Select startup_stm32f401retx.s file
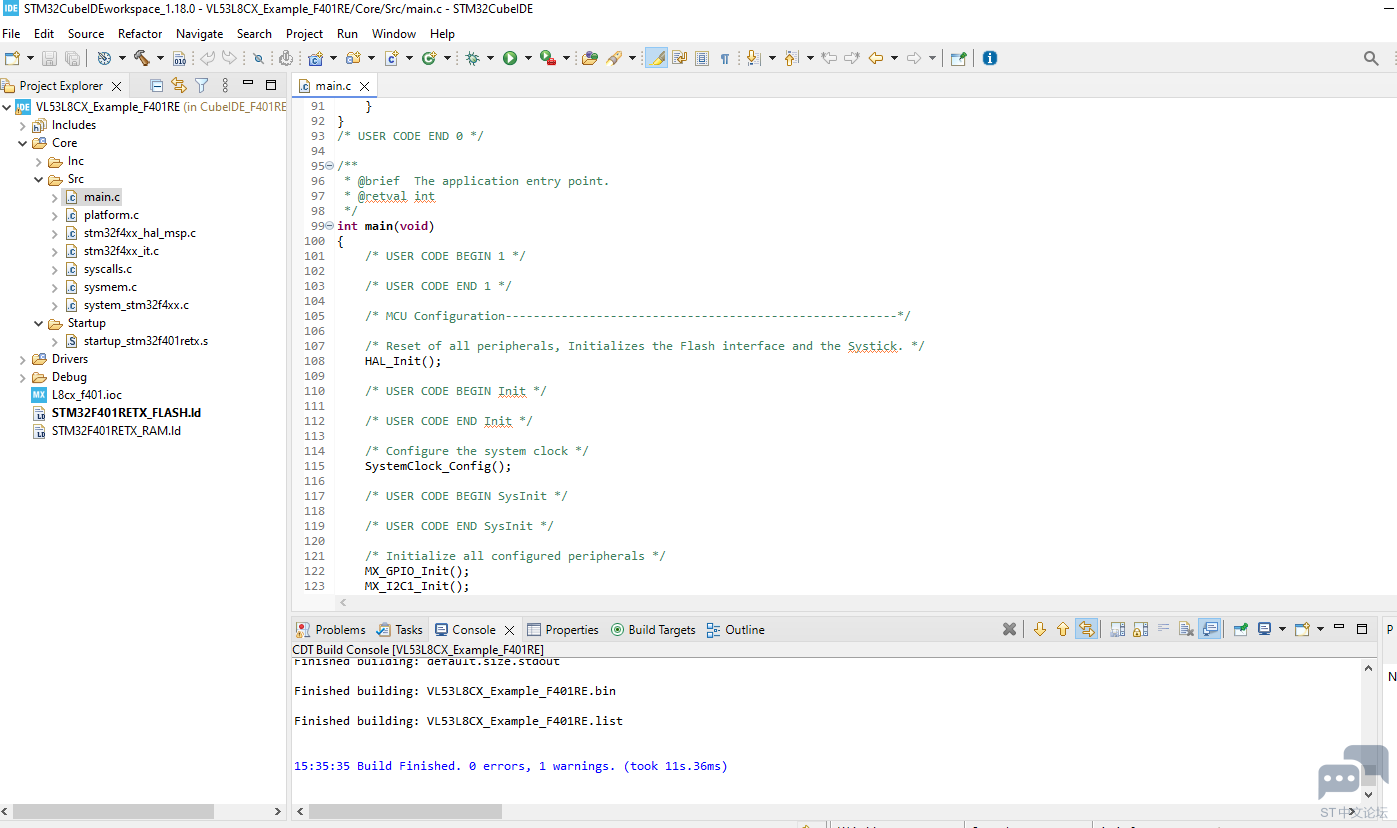The image size is (1397, 828). 145,341
